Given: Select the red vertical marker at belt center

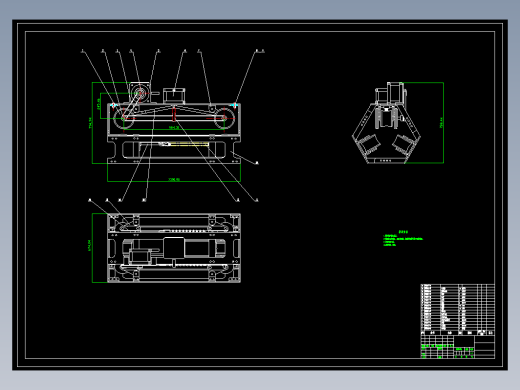Looking at the screenshot, I should 174,114.
